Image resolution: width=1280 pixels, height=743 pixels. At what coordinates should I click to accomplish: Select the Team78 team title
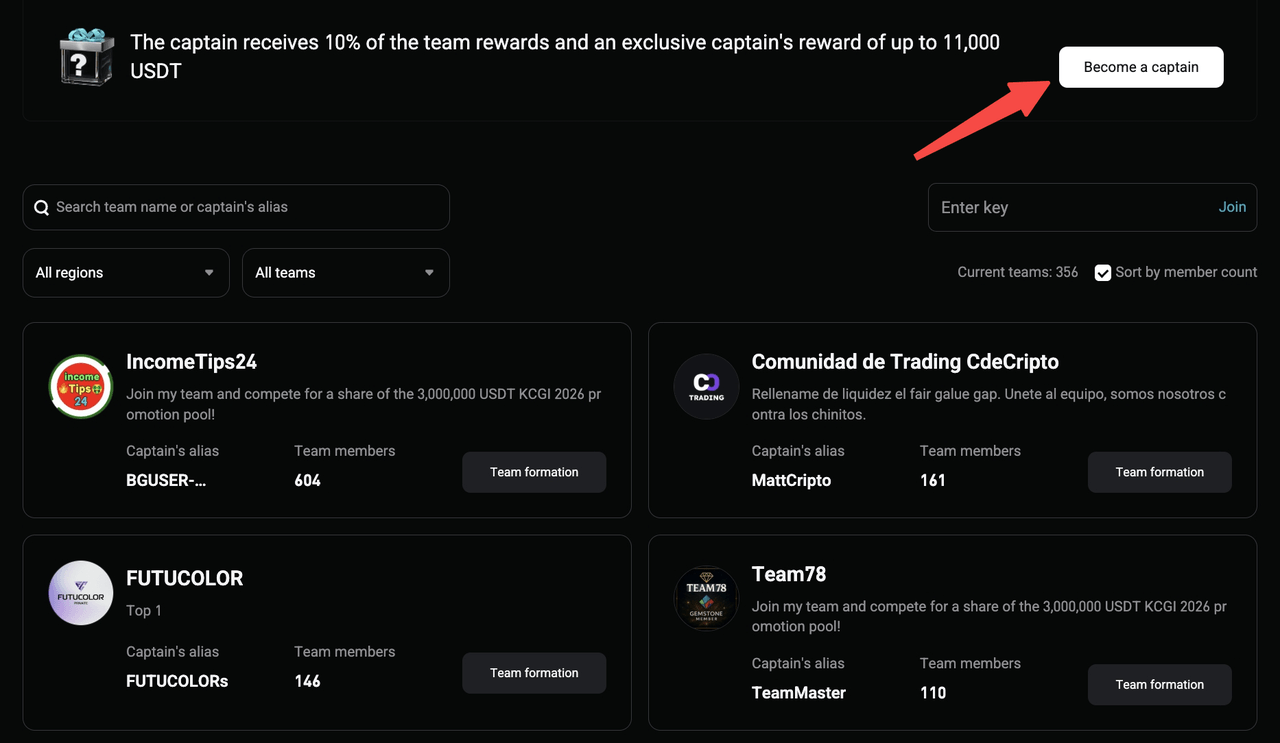[789, 574]
